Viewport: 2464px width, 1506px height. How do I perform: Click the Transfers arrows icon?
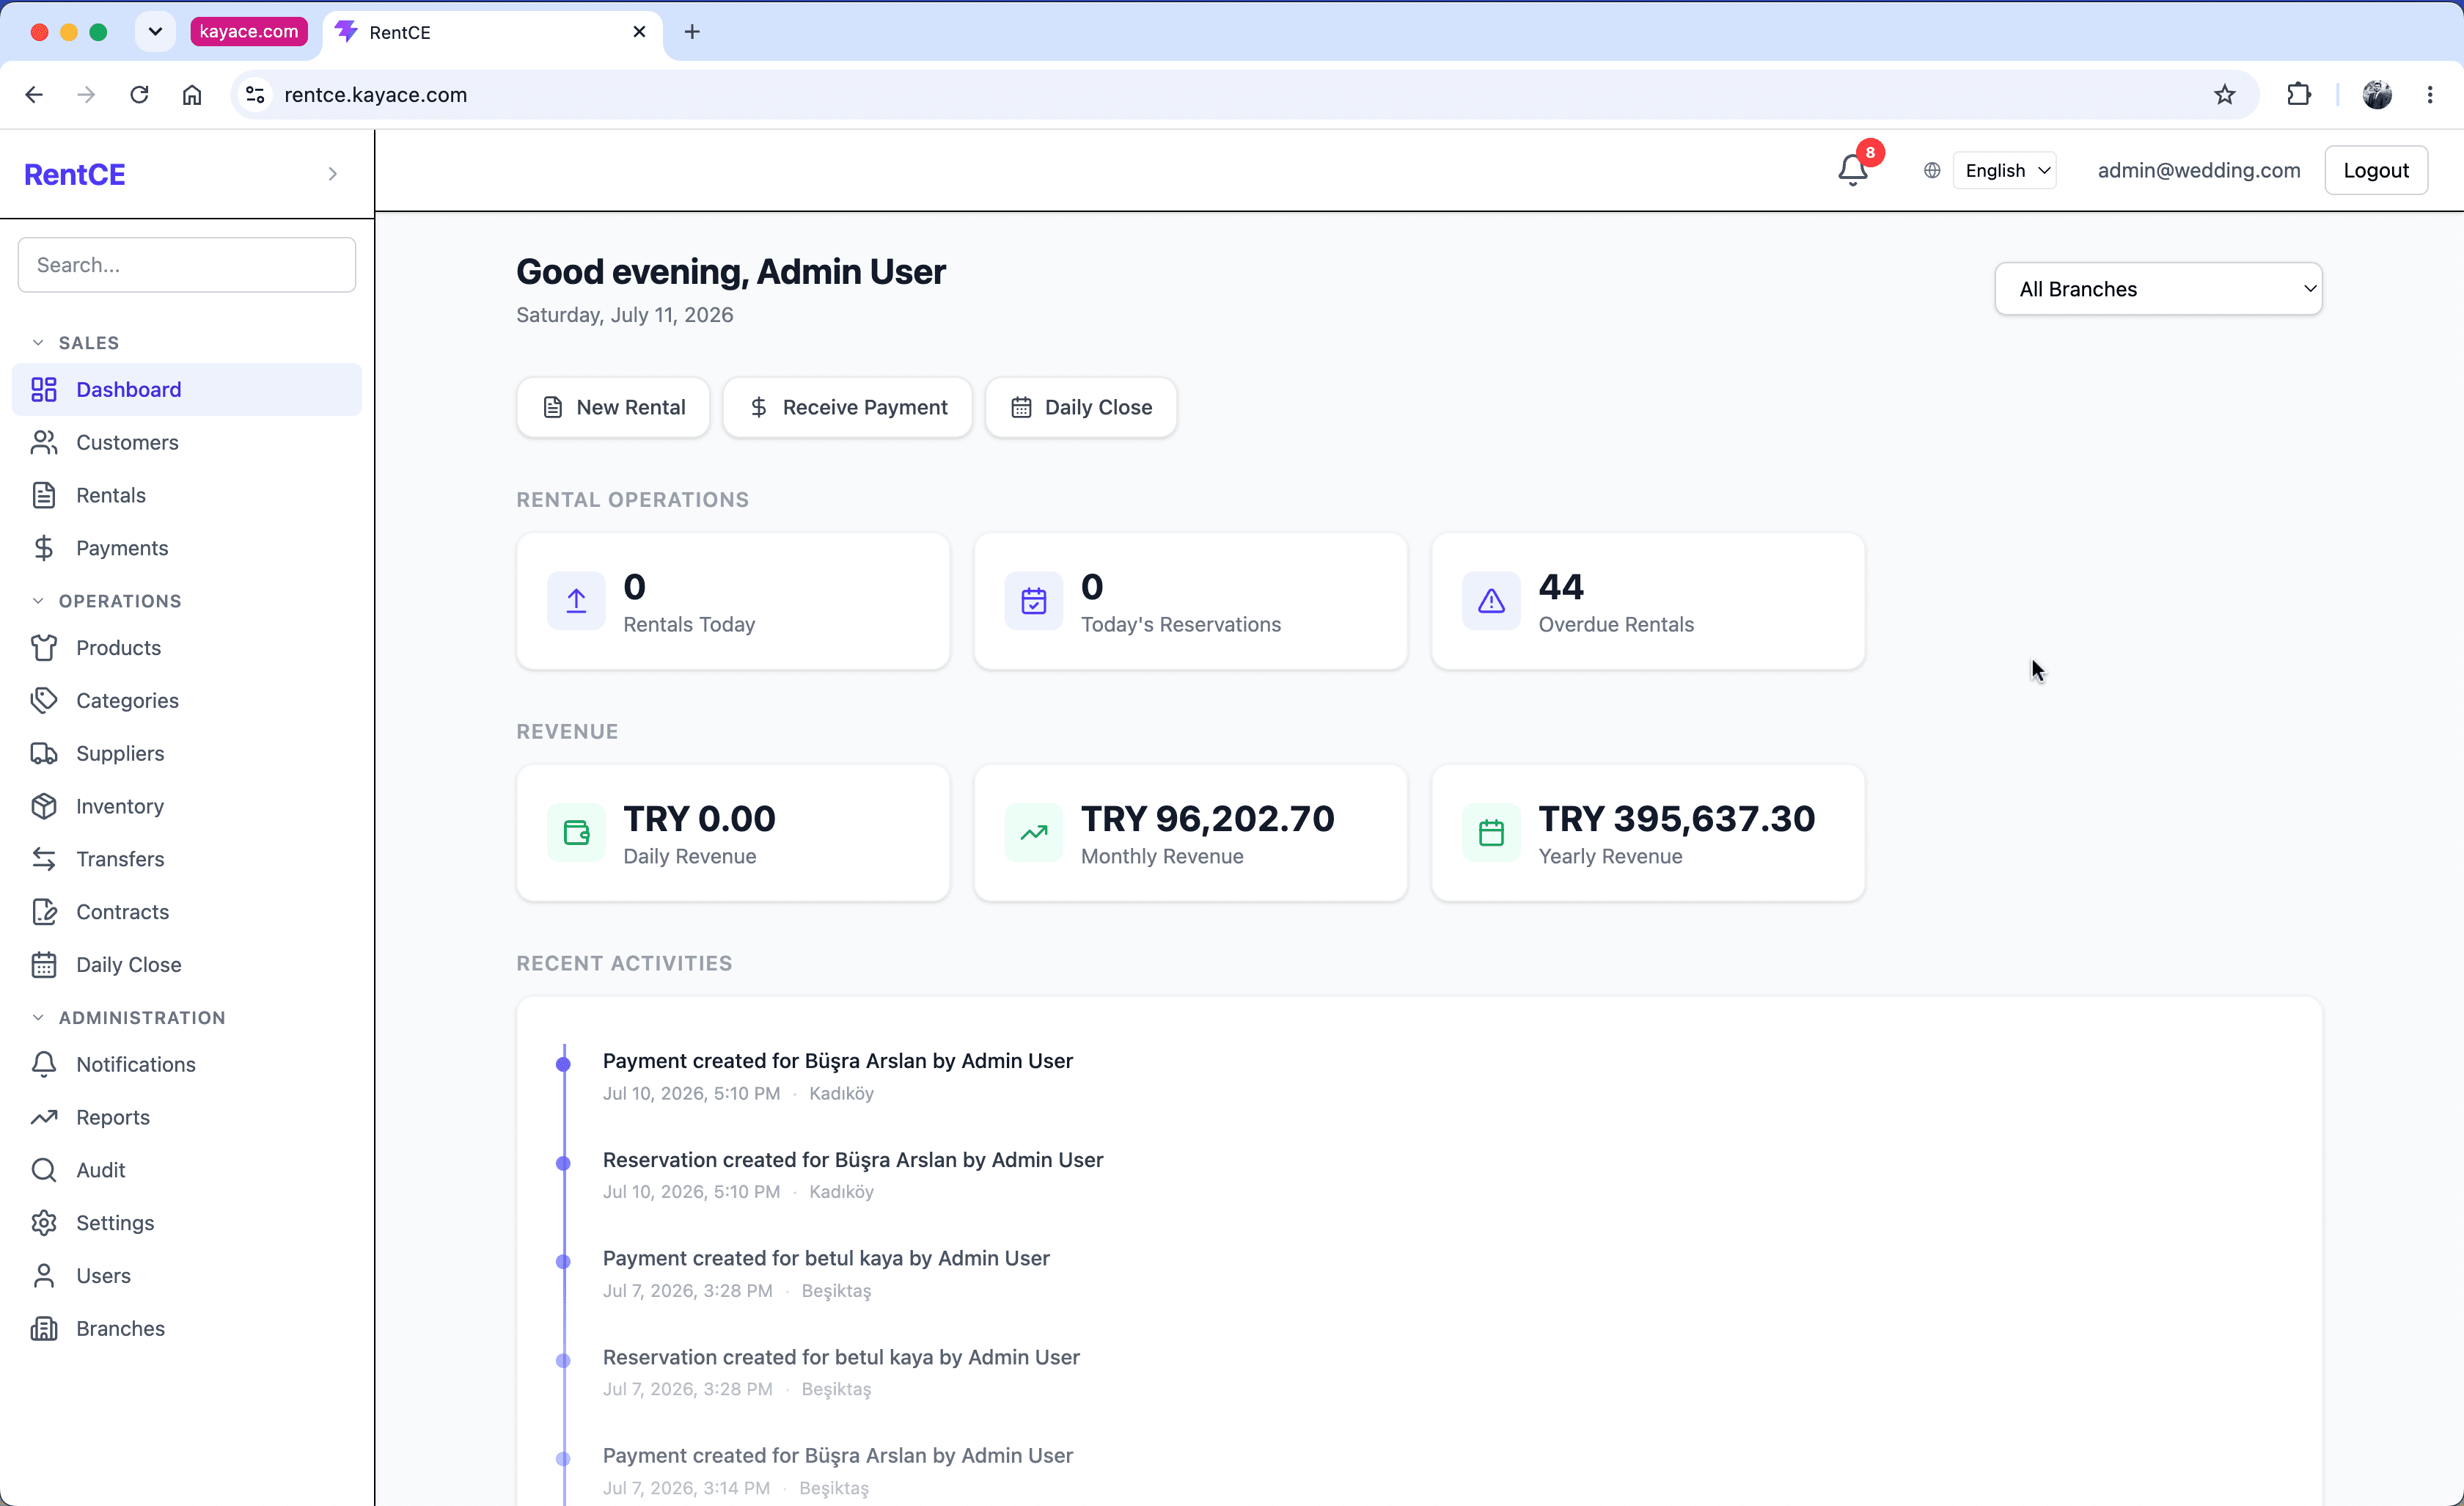click(x=44, y=859)
